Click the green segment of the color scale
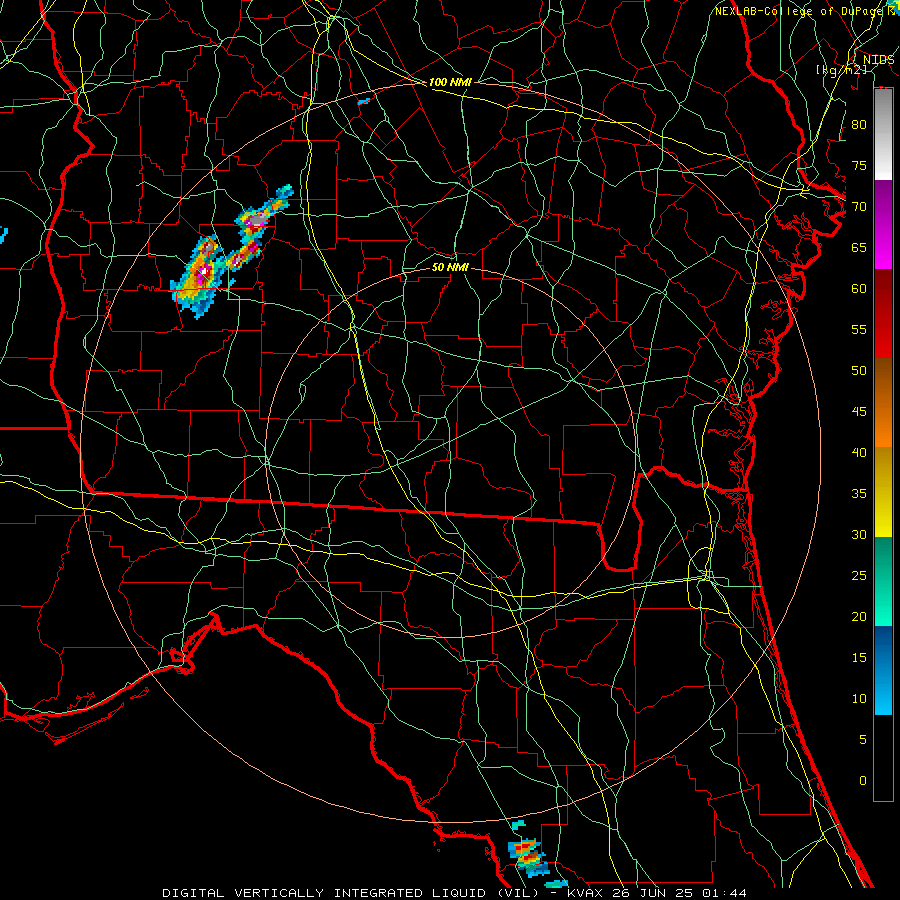 click(883, 581)
